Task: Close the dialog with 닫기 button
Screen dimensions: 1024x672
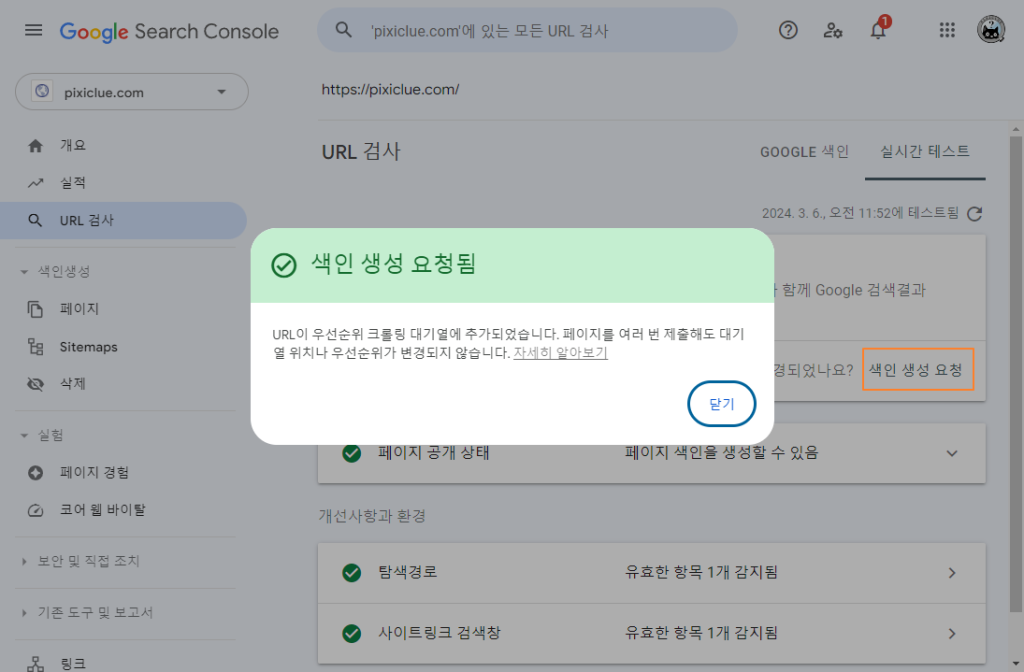Action: (x=722, y=404)
